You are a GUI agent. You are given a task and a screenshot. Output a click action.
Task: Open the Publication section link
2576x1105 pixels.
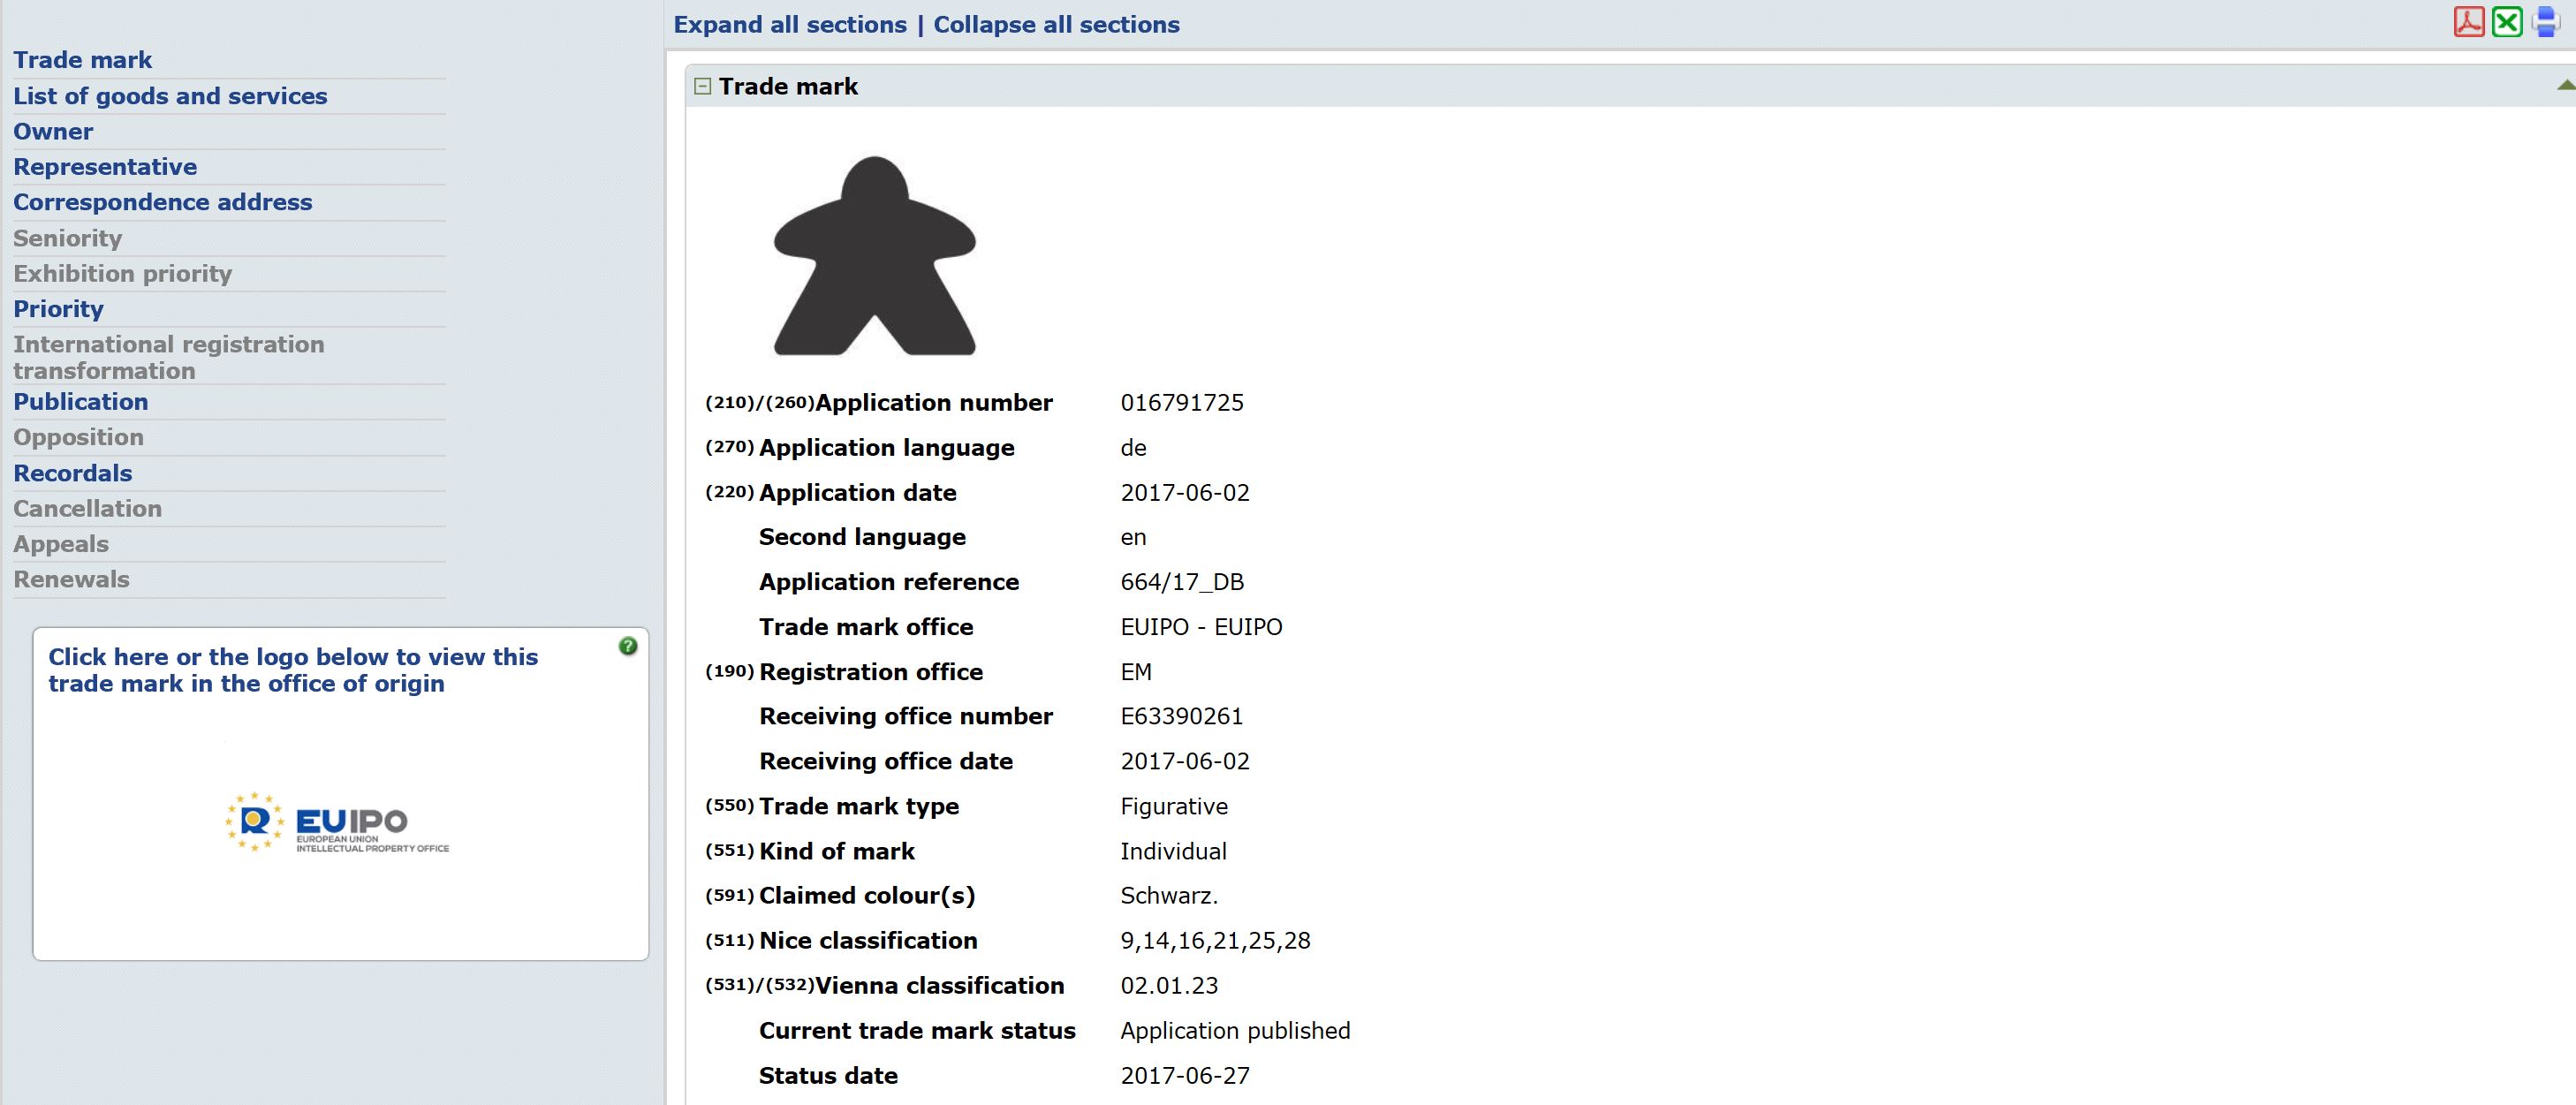[80, 402]
